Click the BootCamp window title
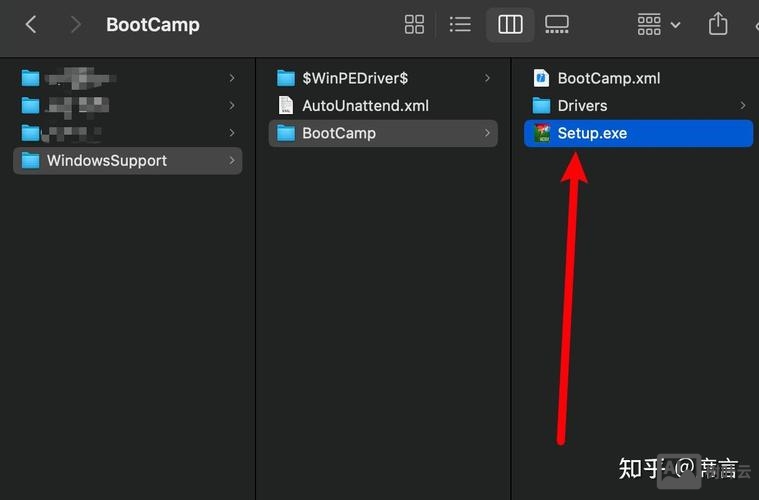Viewport: 759px width, 500px height. pos(152,25)
